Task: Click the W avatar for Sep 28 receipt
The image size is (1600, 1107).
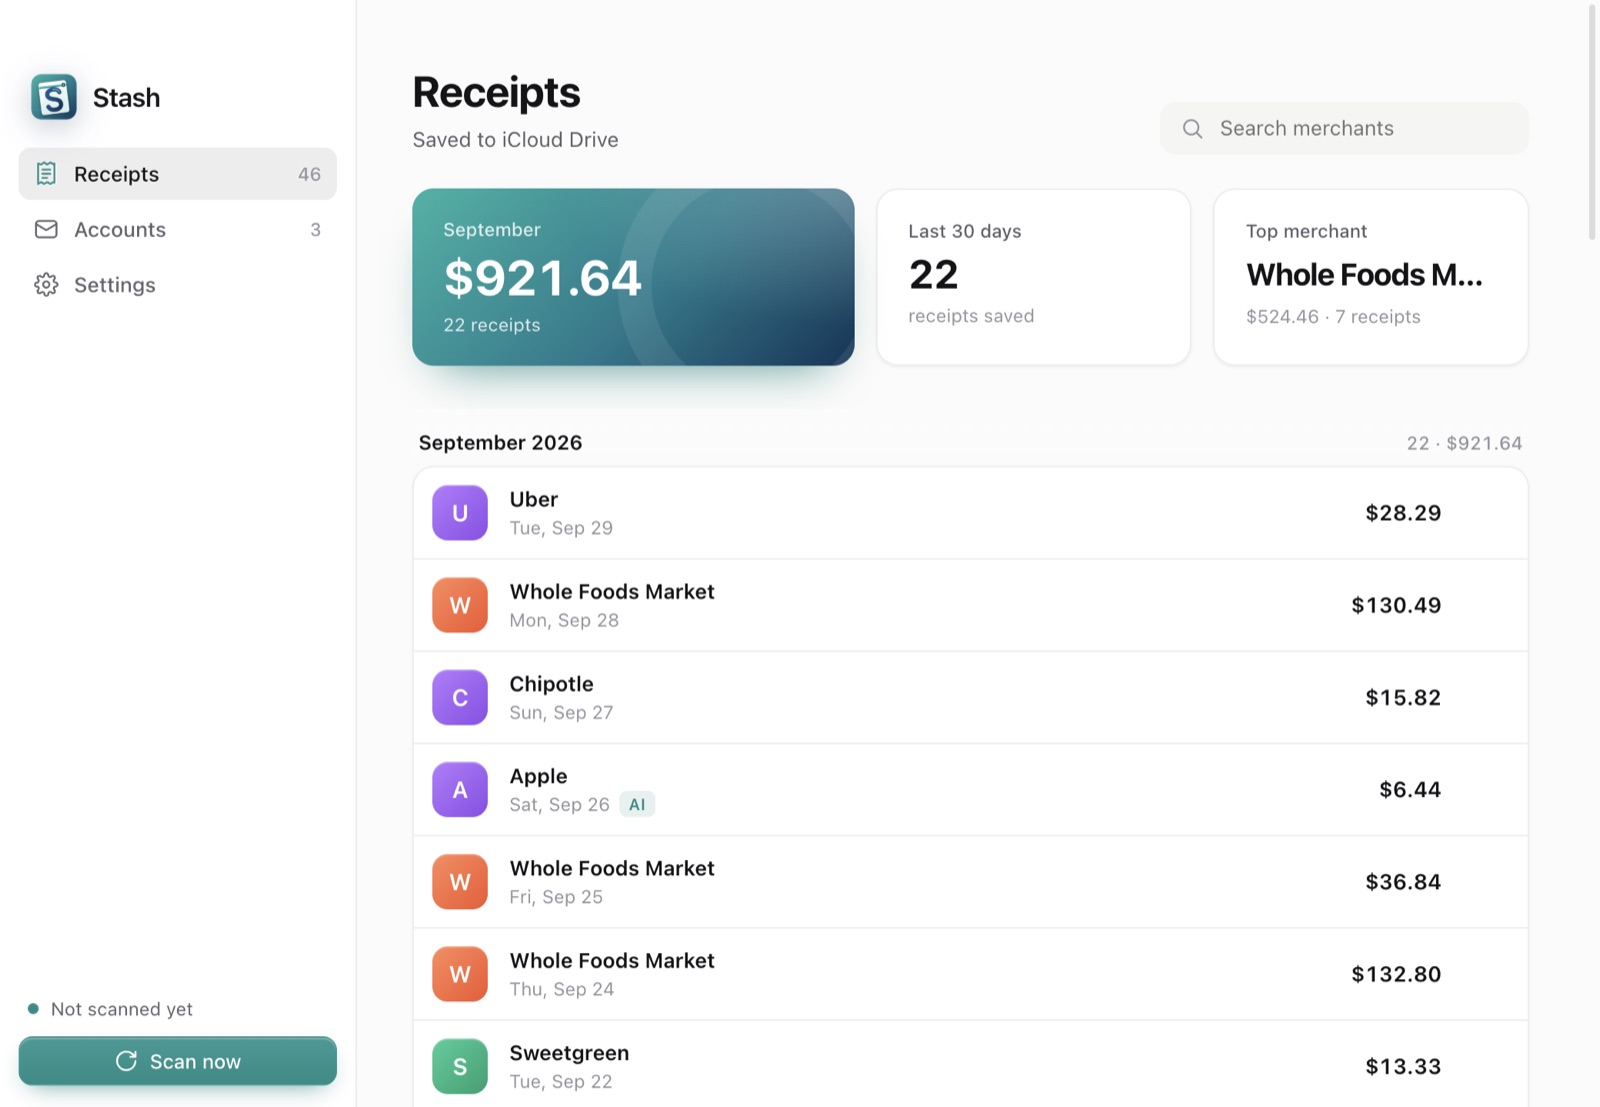Action: click(460, 605)
